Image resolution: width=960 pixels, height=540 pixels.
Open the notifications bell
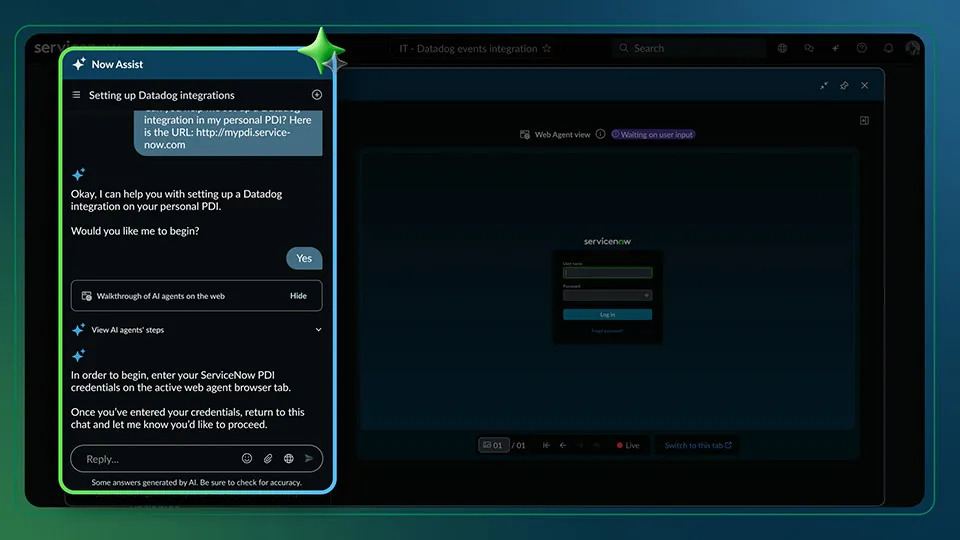click(x=888, y=48)
